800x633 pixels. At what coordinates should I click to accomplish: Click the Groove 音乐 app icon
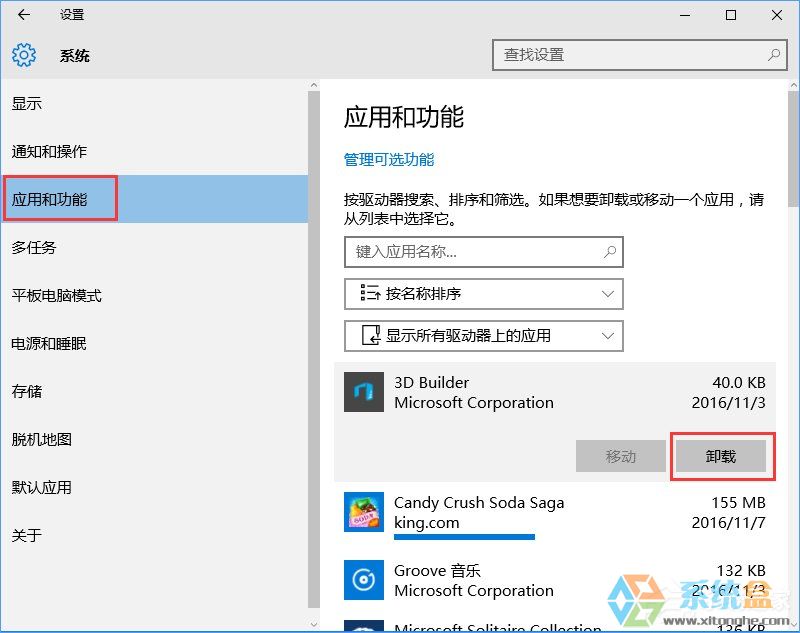[364, 580]
